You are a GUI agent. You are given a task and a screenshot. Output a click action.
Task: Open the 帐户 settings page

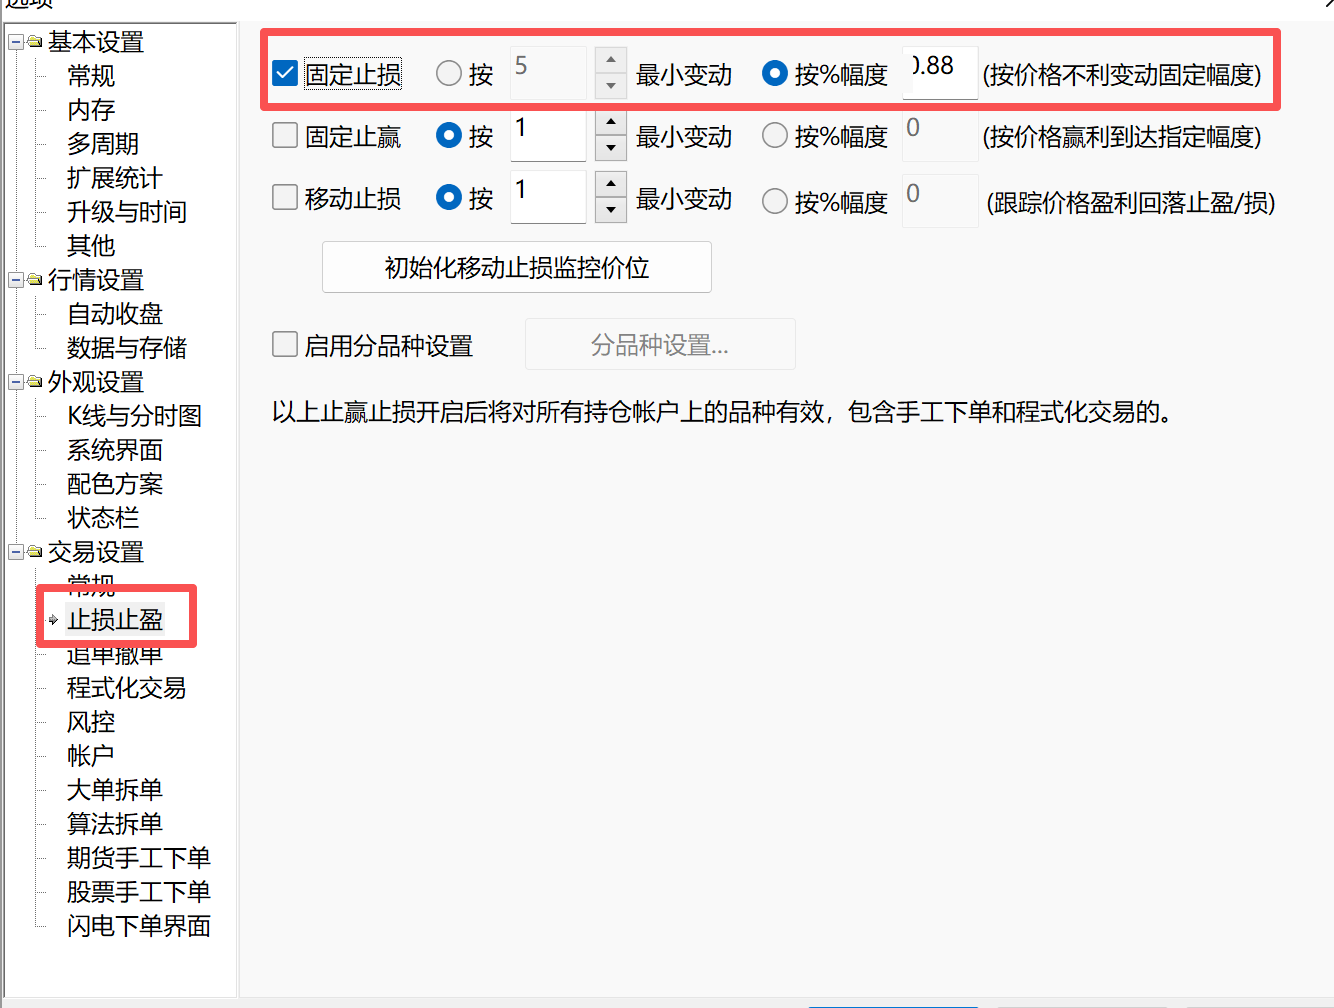click(x=91, y=756)
